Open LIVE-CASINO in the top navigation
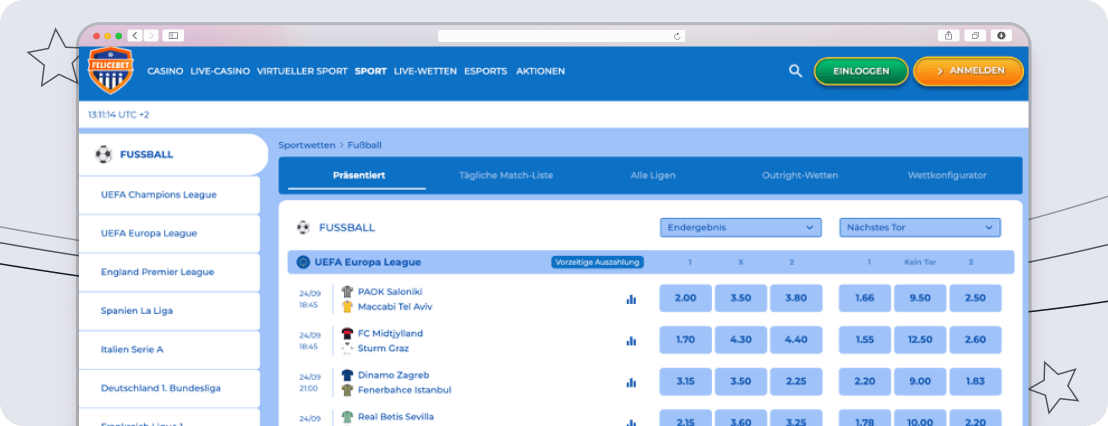1108x426 pixels. 220,71
